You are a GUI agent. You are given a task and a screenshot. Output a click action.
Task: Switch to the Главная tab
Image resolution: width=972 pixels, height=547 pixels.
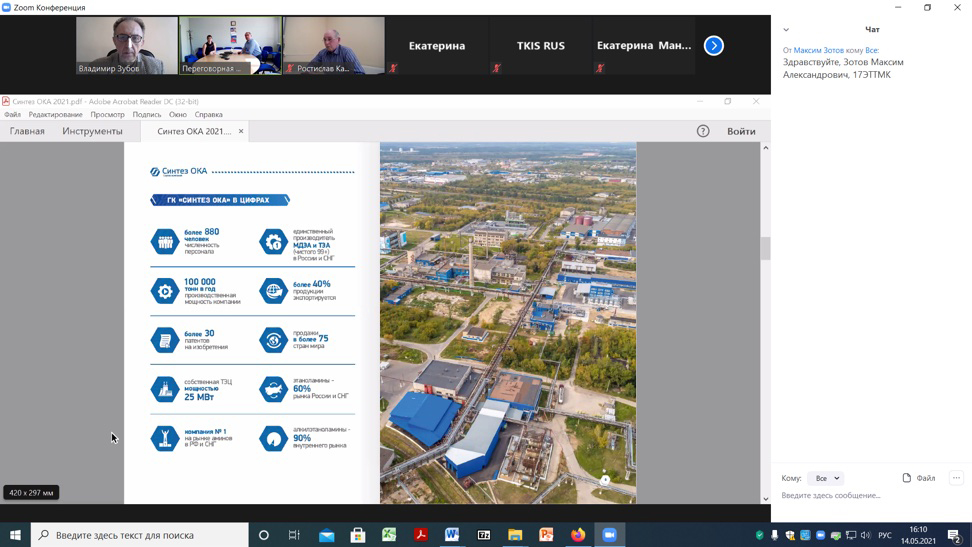[x=27, y=131]
